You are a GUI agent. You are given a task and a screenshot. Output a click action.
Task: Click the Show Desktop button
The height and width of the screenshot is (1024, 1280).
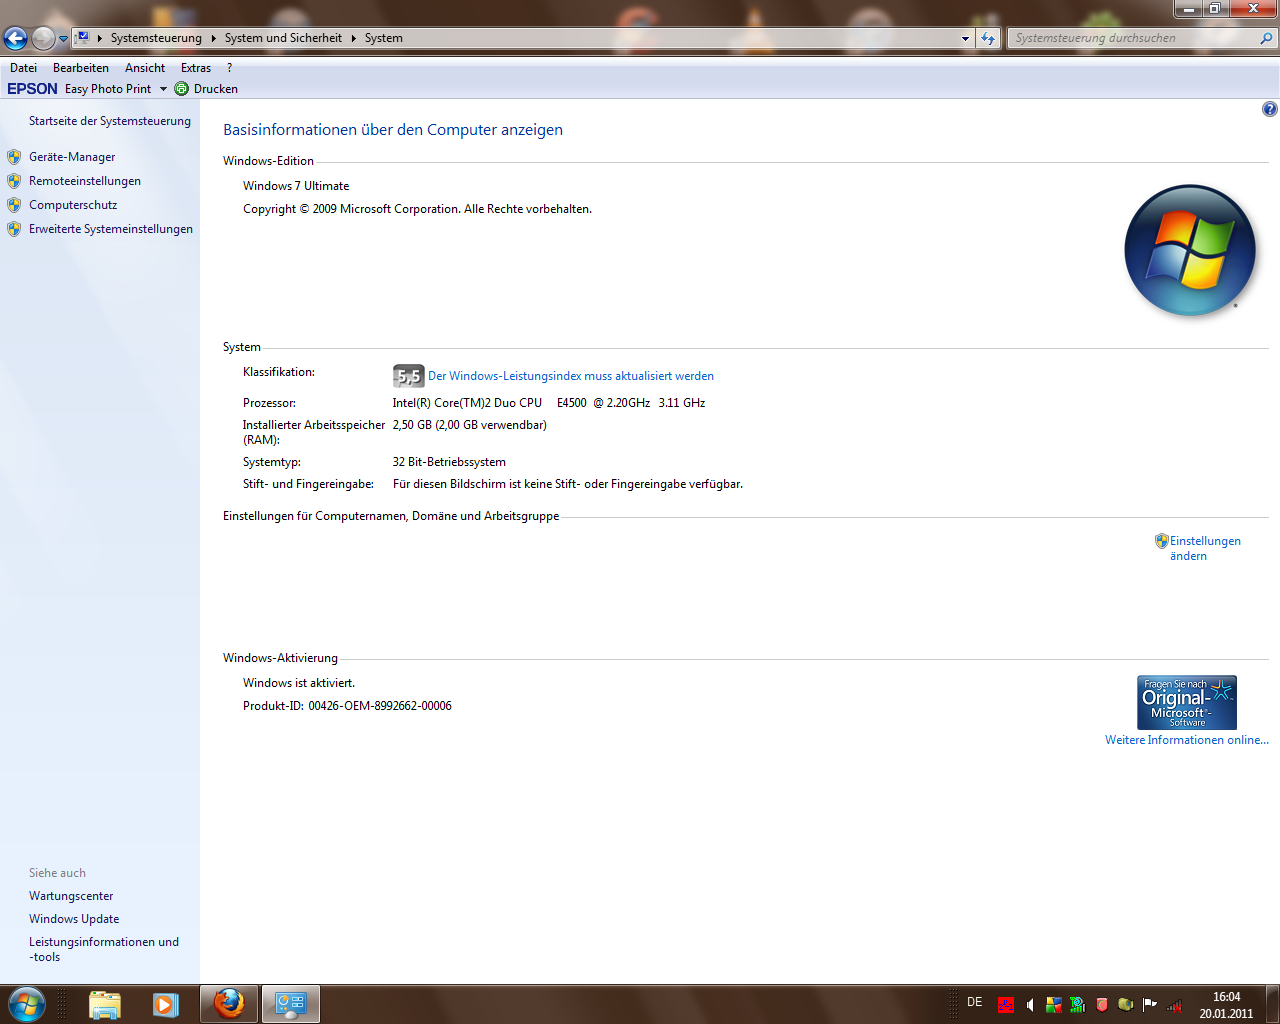(1273, 1004)
